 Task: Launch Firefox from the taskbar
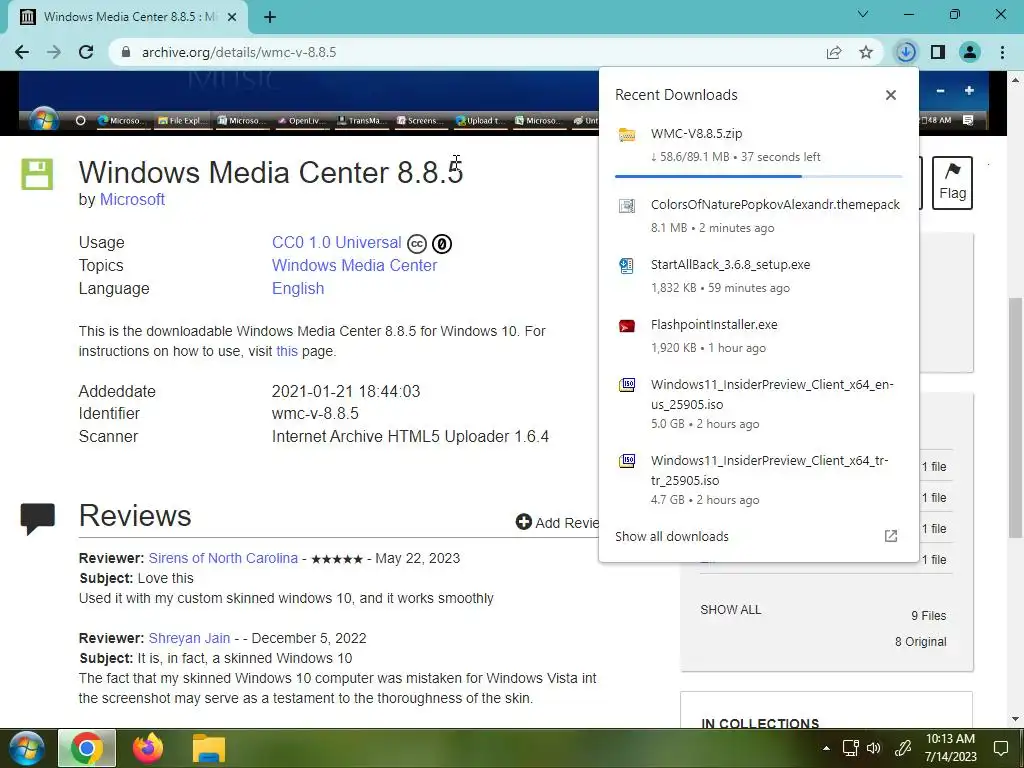(148, 748)
